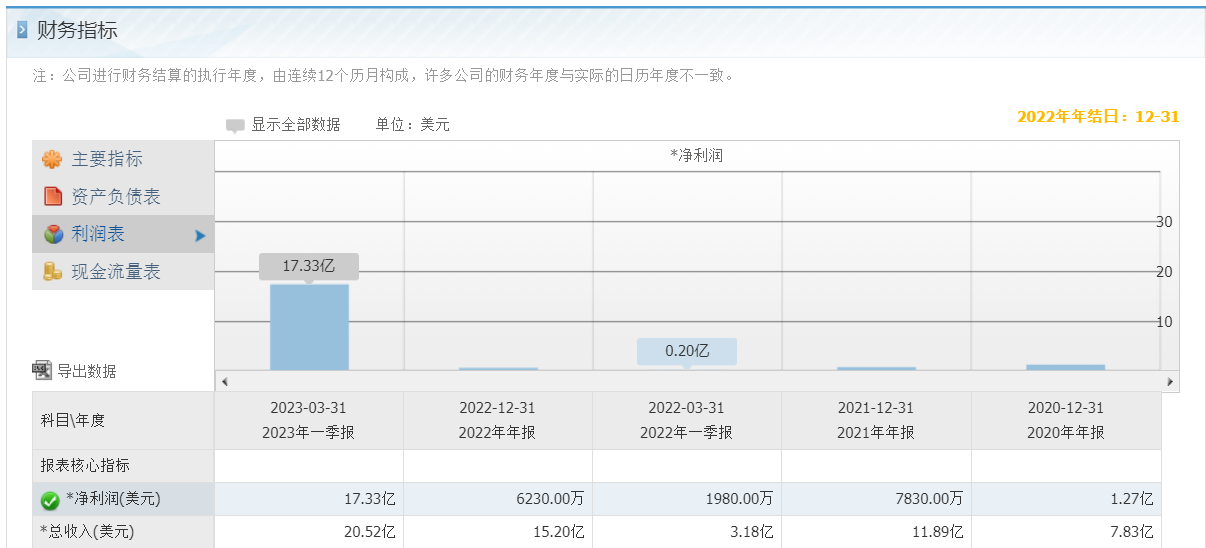
Task: Click net profit cell 6230.00万
Action: tap(498, 500)
